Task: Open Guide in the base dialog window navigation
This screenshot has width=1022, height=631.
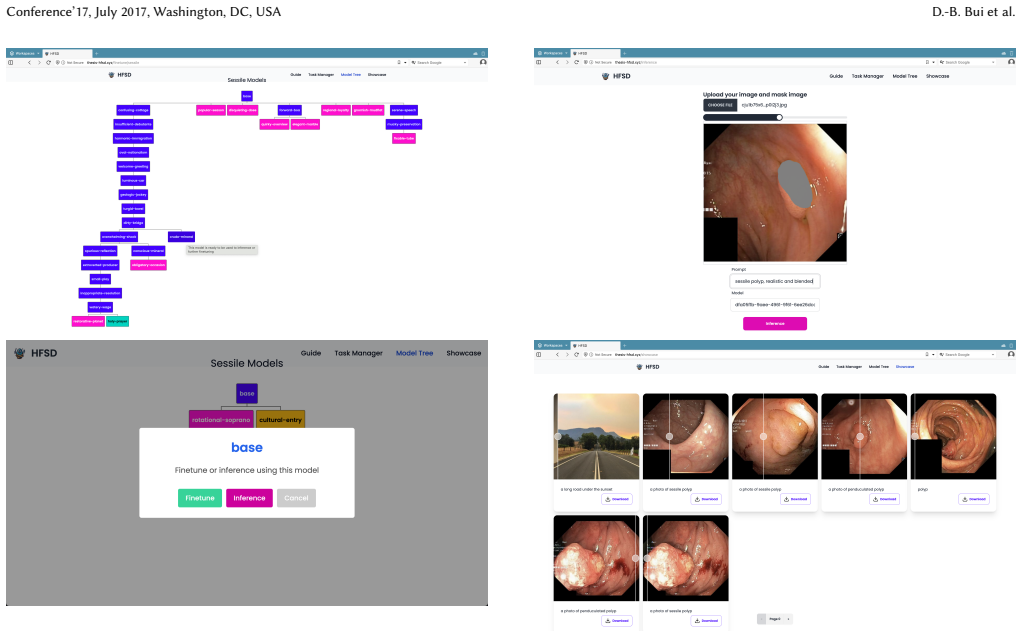Action: 311,353
